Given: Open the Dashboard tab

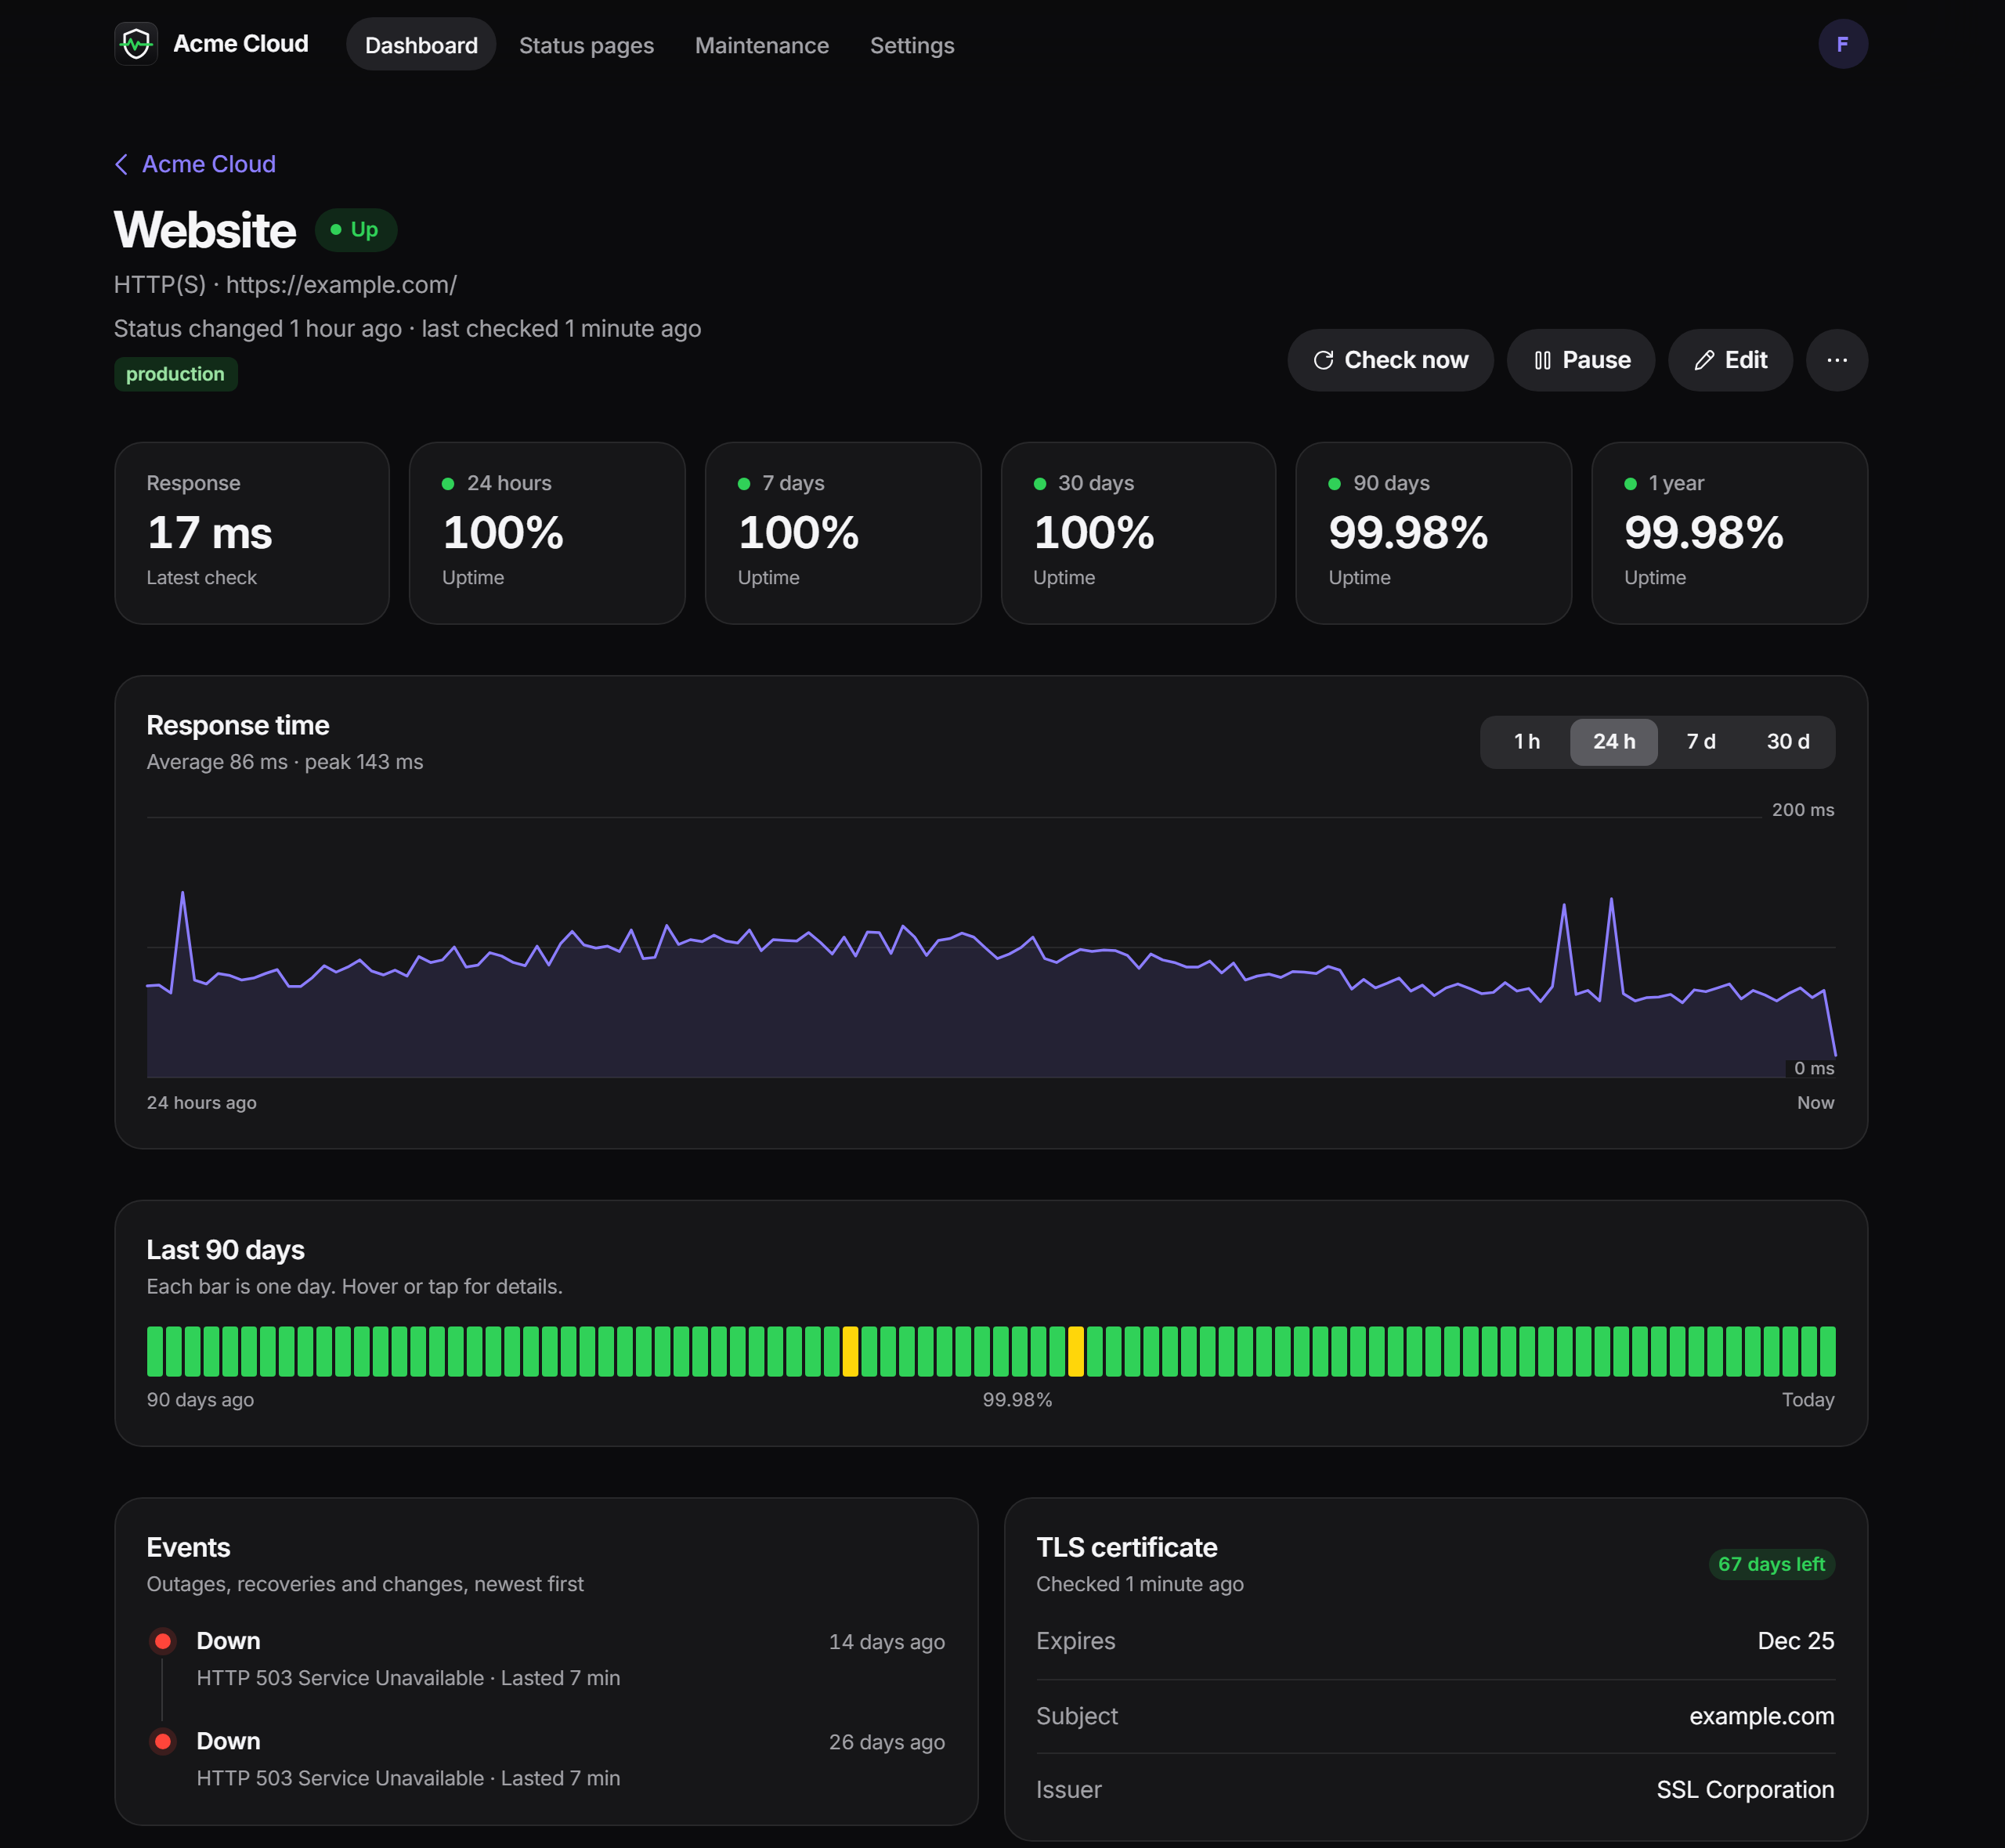Looking at the screenshot, I should click(x=421, y=45).
